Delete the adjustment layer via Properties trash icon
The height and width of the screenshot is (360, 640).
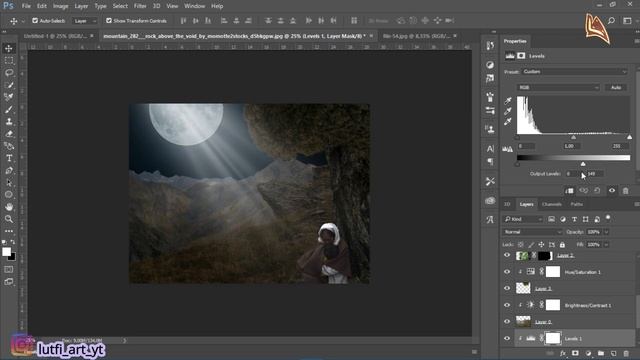[625, 191]
